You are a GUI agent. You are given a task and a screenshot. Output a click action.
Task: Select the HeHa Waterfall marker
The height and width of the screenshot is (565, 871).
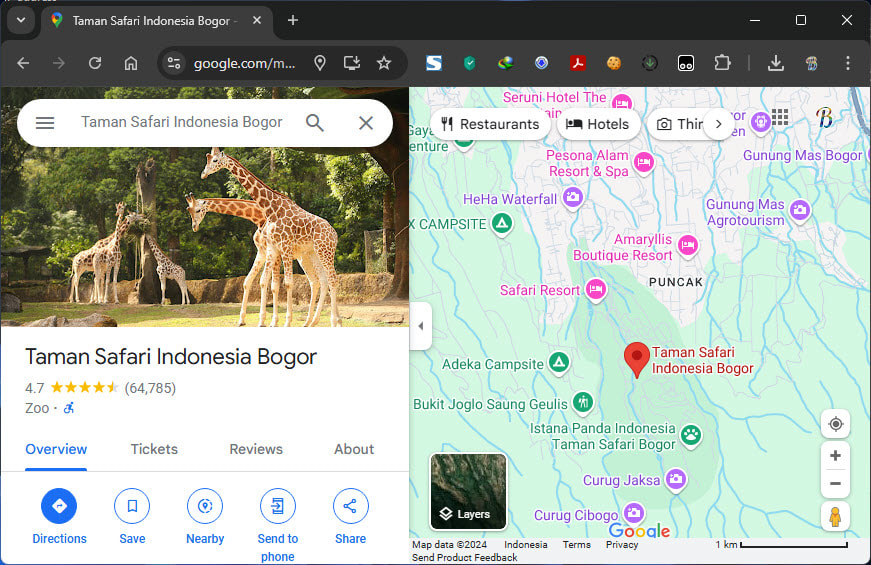click(x=573, y=197)
